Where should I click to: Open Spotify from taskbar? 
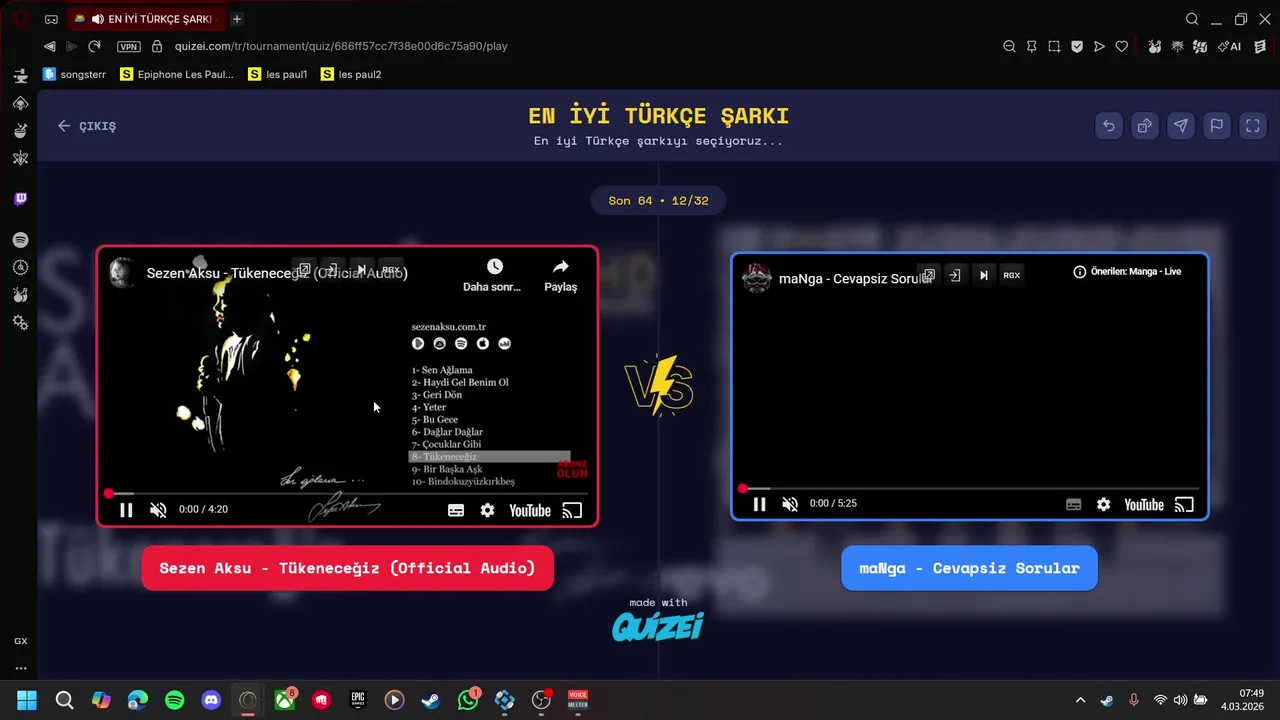[x=174, y=700]
